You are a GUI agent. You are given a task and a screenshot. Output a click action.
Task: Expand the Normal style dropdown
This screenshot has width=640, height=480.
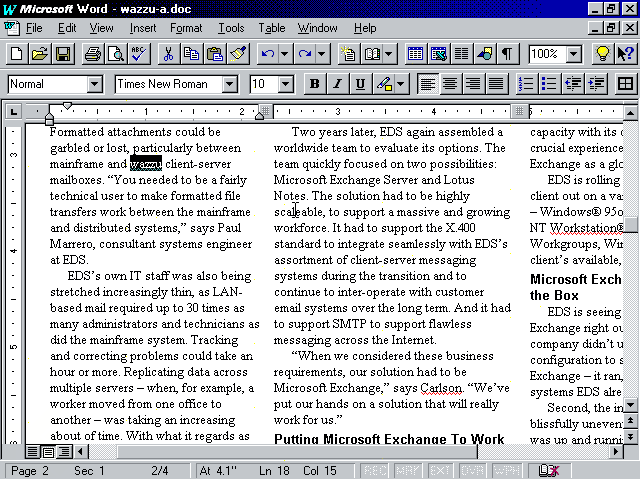(x=94, y=84)
